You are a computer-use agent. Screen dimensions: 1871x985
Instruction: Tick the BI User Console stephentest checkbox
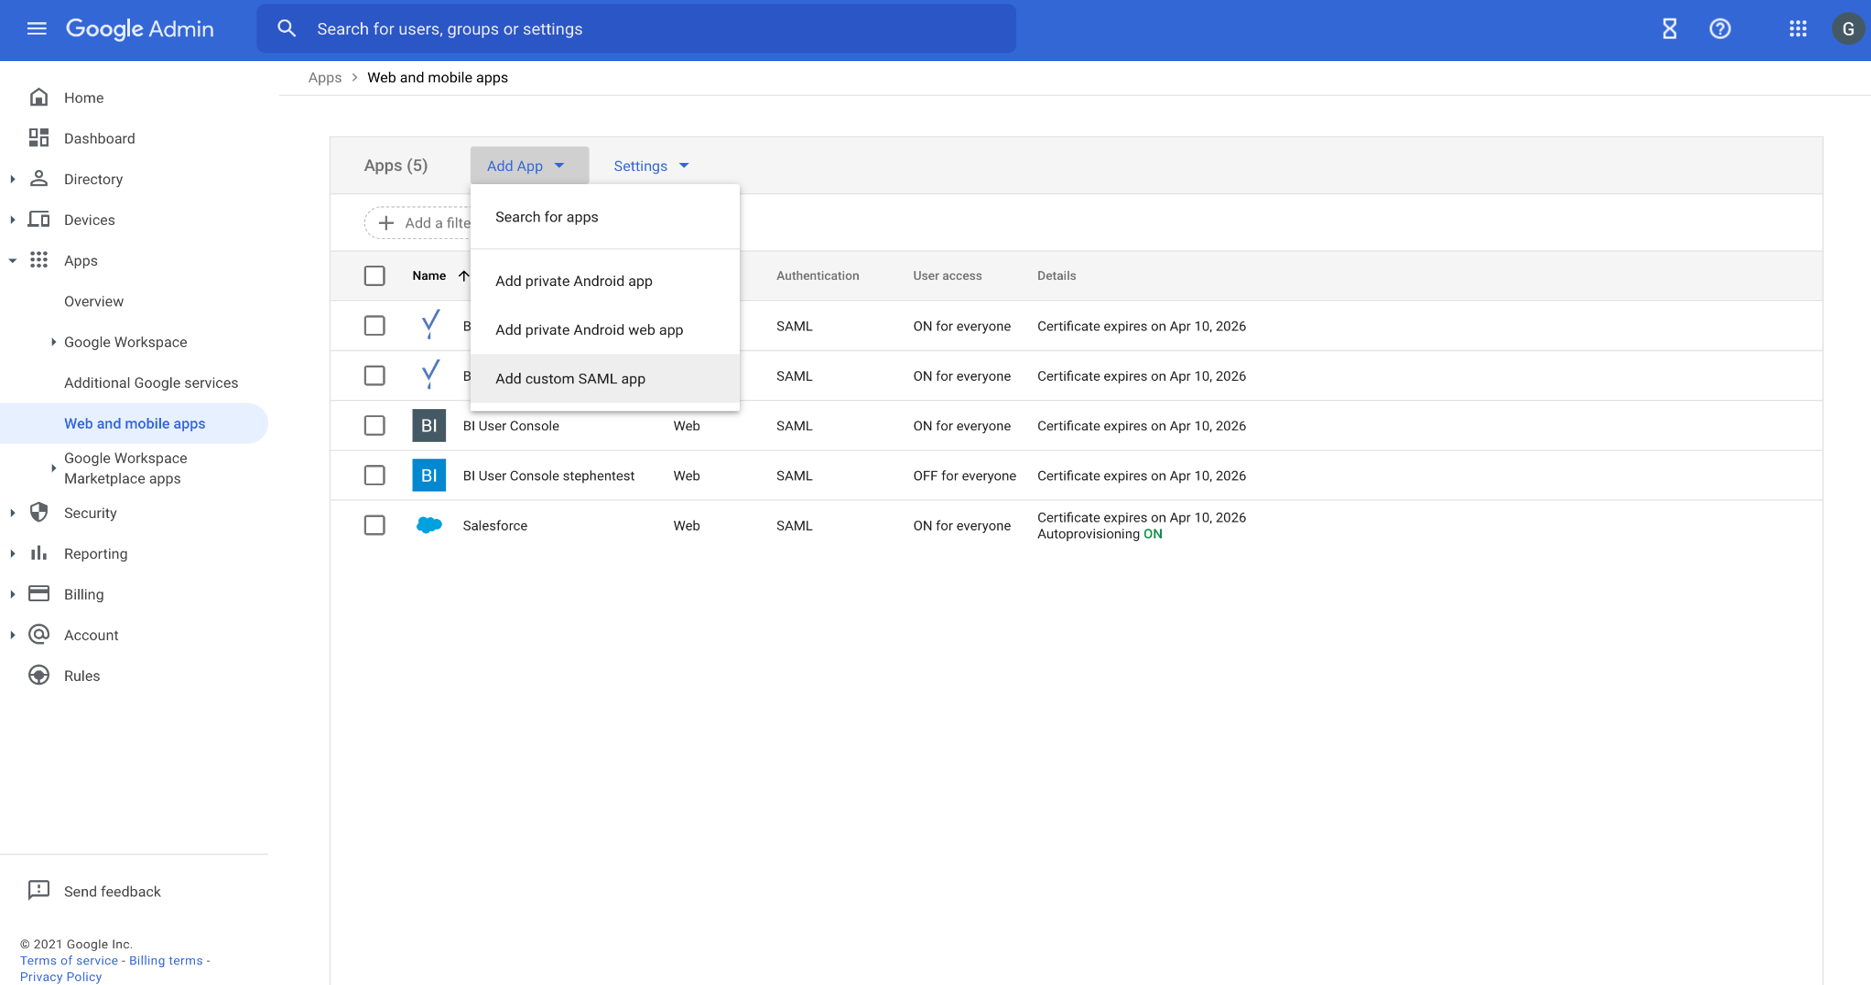[374, 476]
